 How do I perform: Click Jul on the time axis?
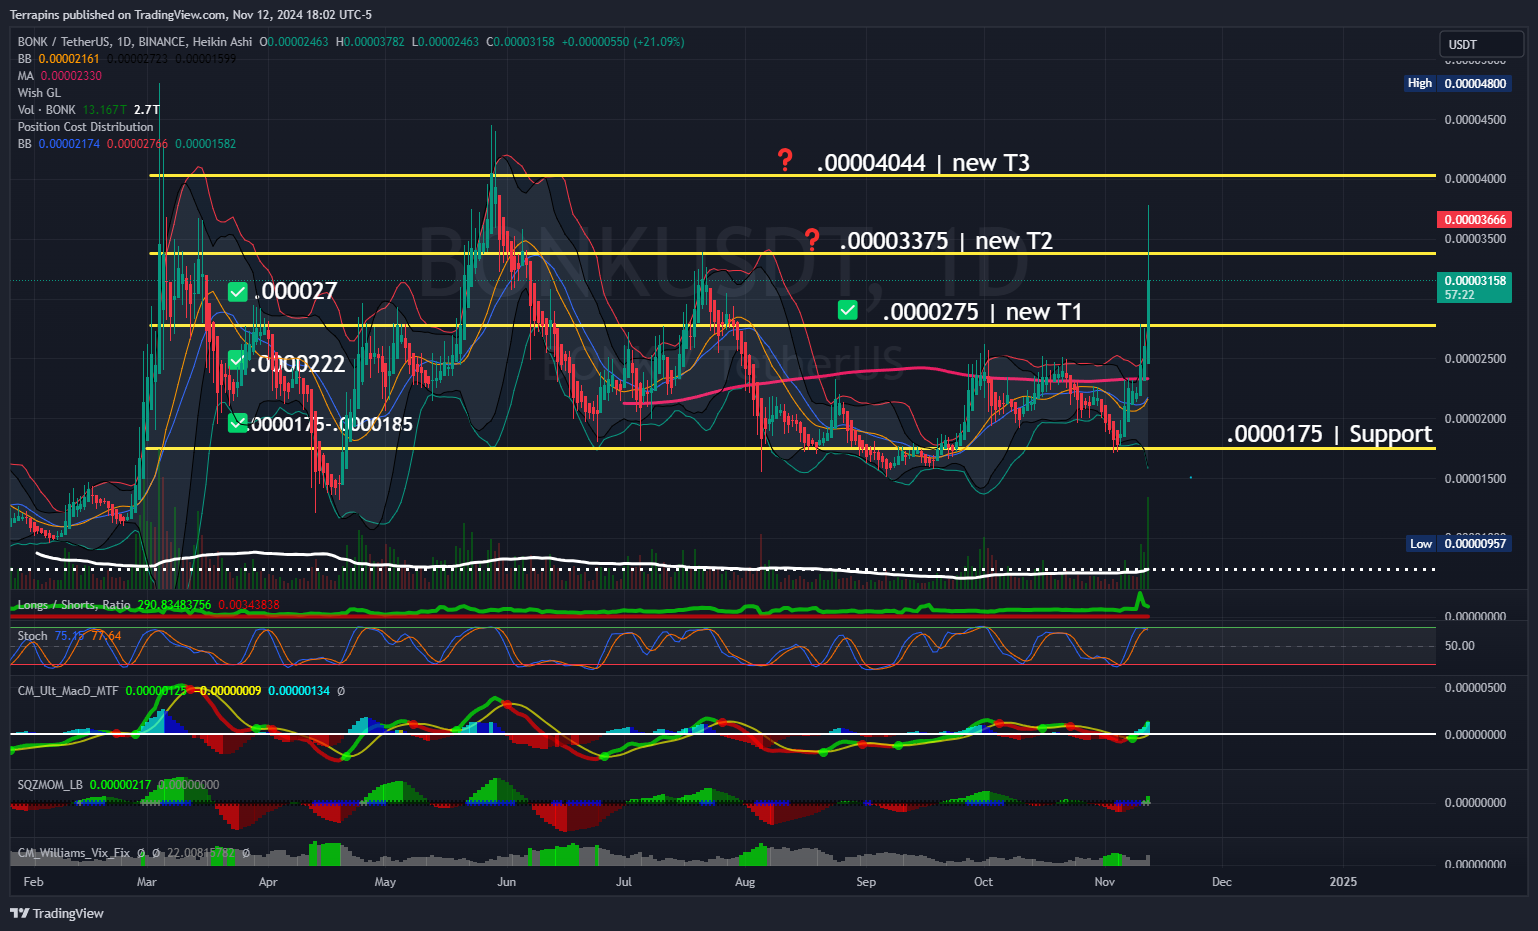pyautogui.click(x=624, y=882)
